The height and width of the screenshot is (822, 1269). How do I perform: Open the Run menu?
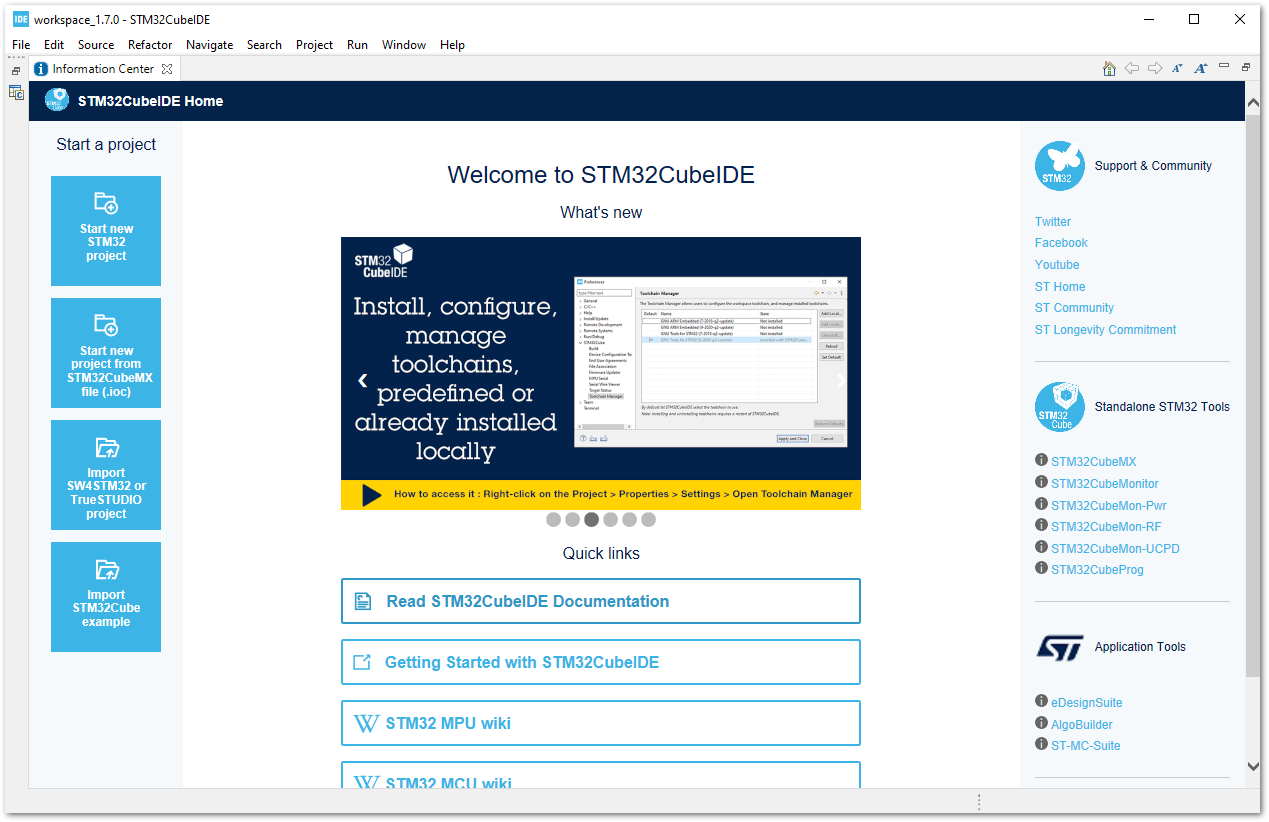click(357, 45)
